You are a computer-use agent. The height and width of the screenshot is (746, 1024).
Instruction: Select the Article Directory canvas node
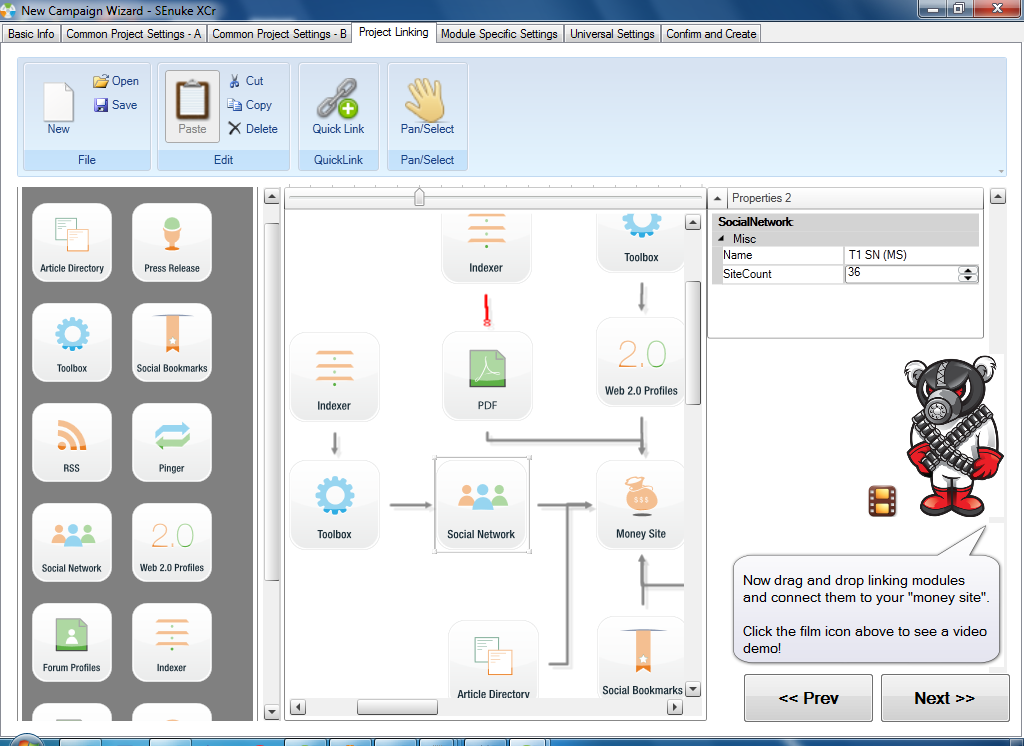coord(494,658)
